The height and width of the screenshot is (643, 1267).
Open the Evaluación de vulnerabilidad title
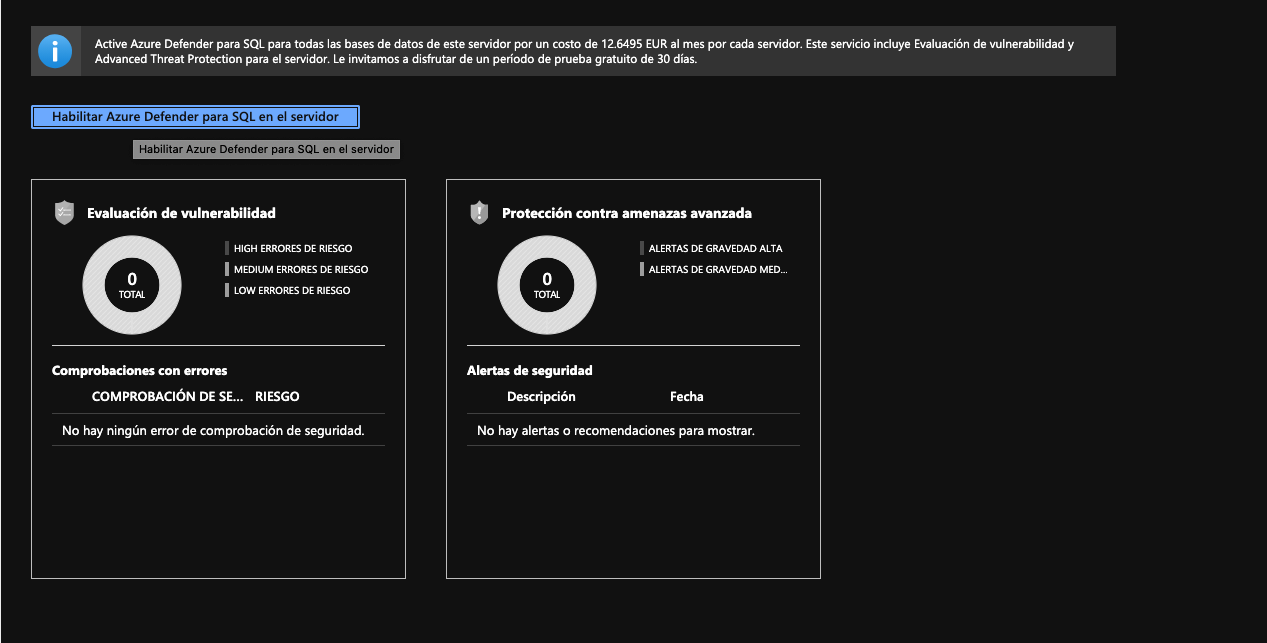pos(181,213)
